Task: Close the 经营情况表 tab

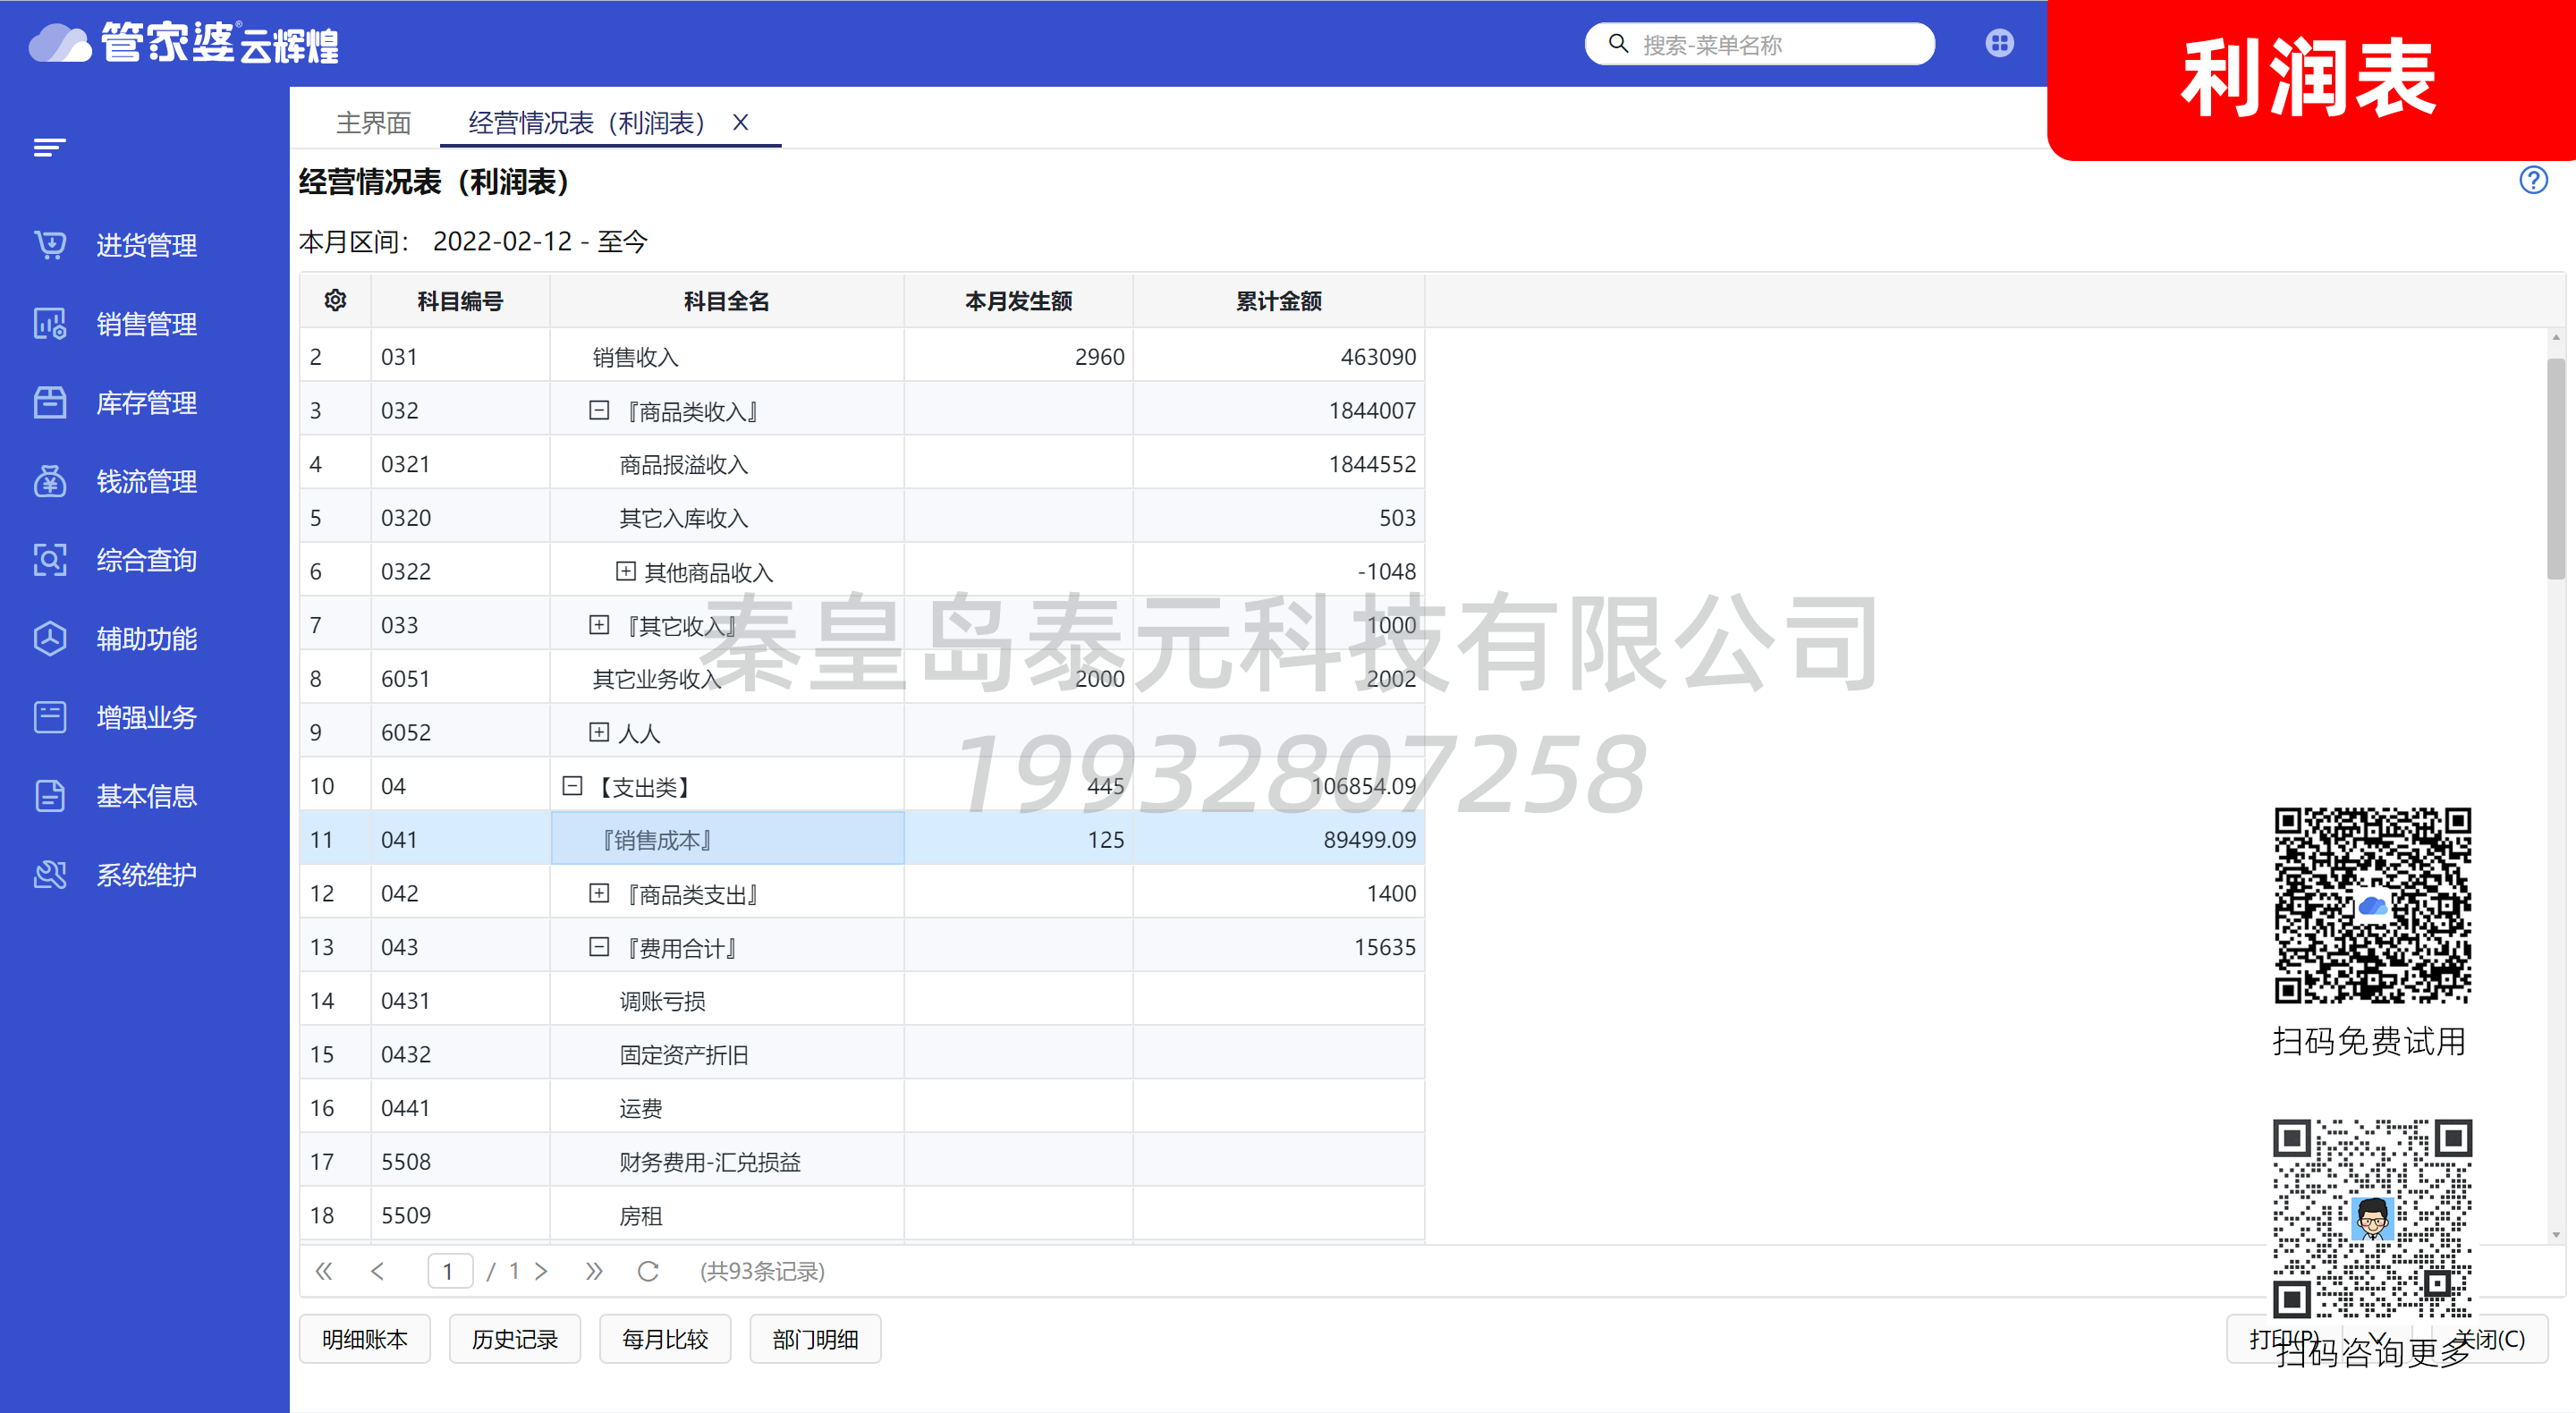Action: point(740,122)
